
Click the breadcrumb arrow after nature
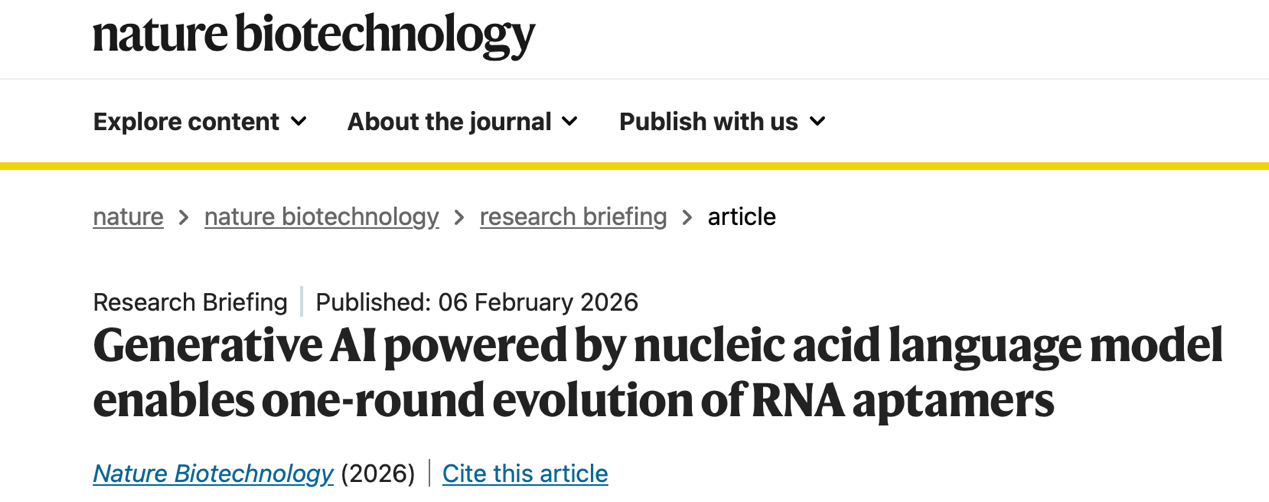pos(184,217)
